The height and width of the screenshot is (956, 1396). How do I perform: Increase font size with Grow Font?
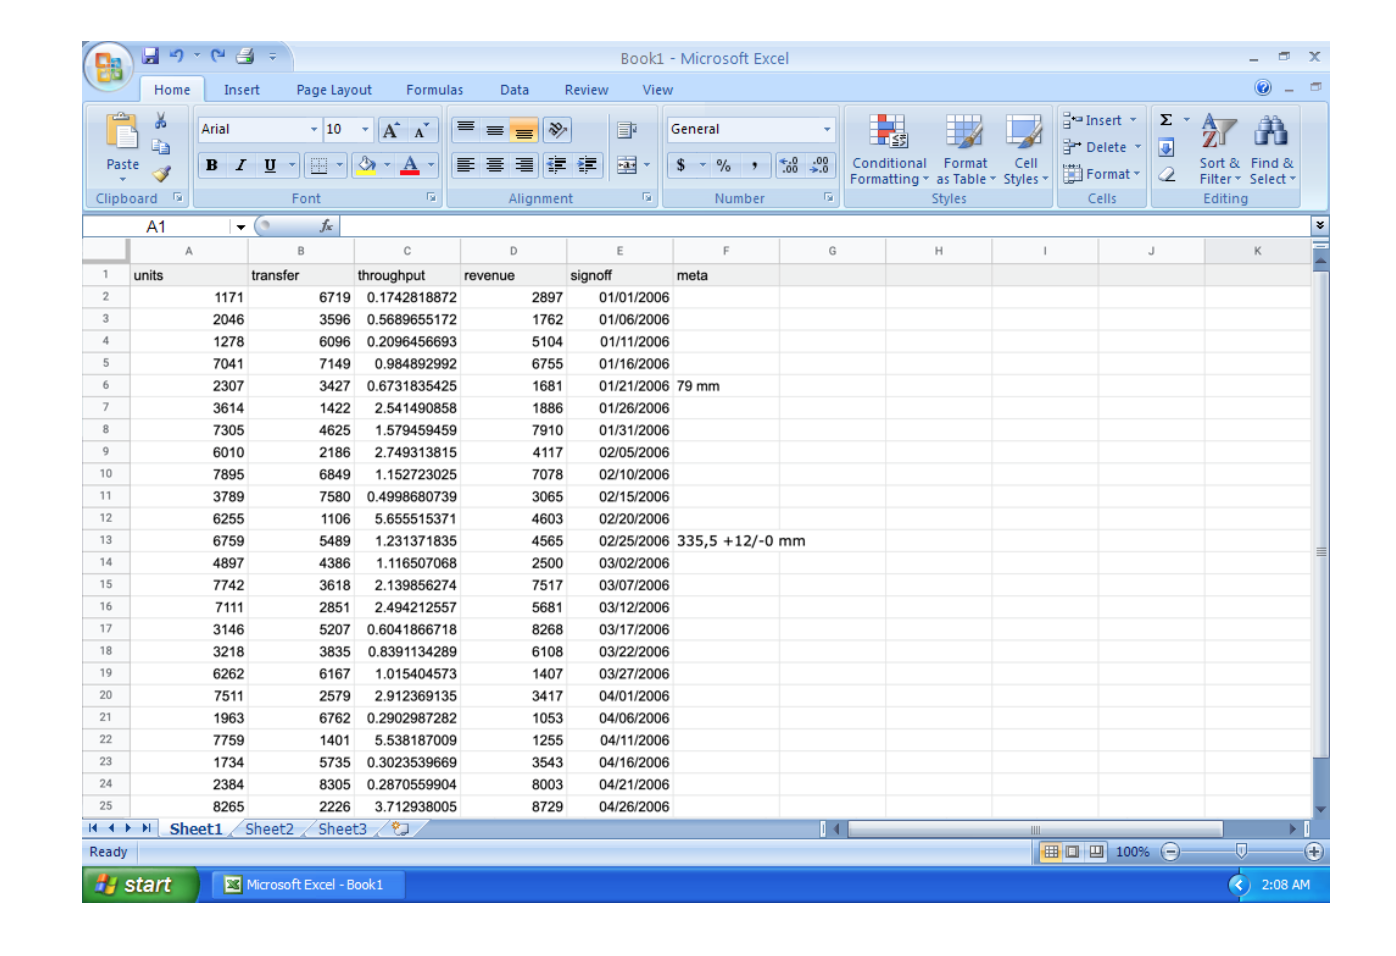click(x=391, y=130)
